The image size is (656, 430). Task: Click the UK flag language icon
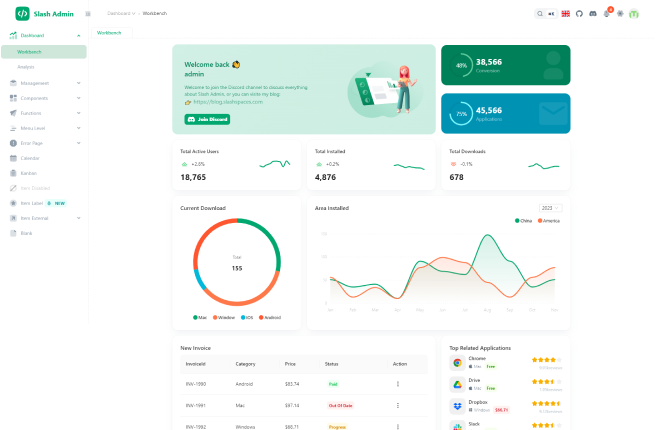click(x=565, y=13)
